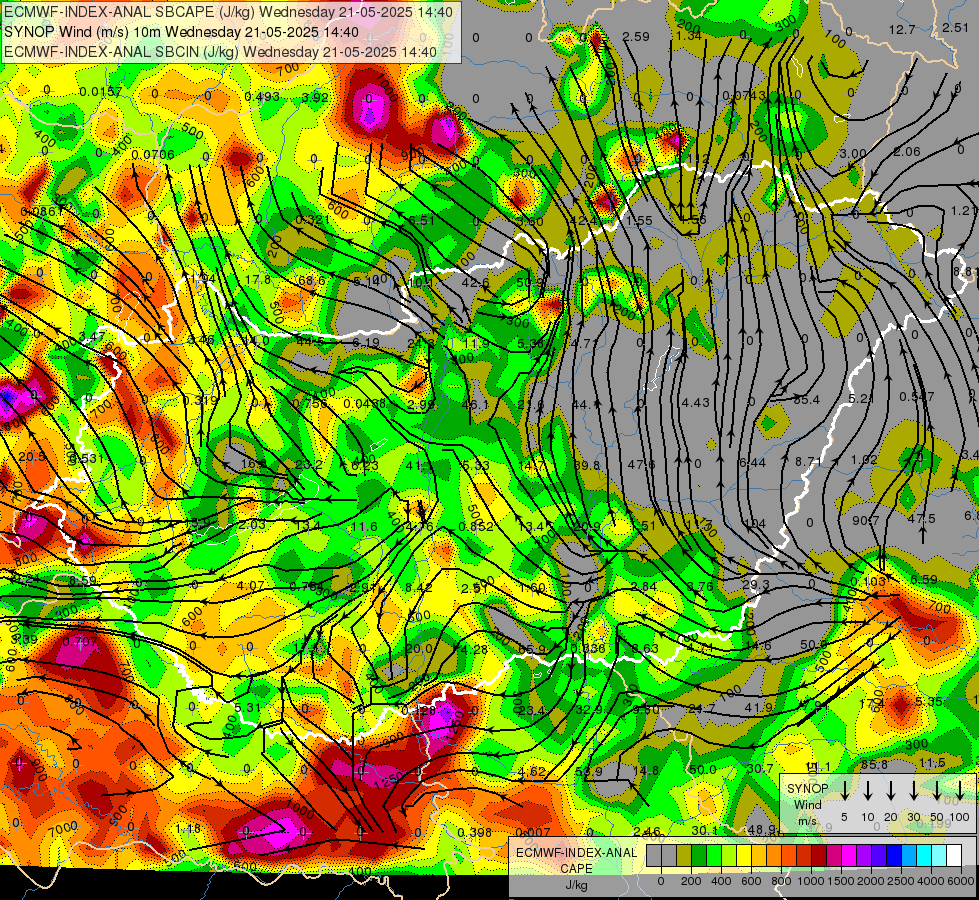This screenshot has width=979, height=900.
Task: Click the 1.18 value at lower left
Action: [188, 828]
